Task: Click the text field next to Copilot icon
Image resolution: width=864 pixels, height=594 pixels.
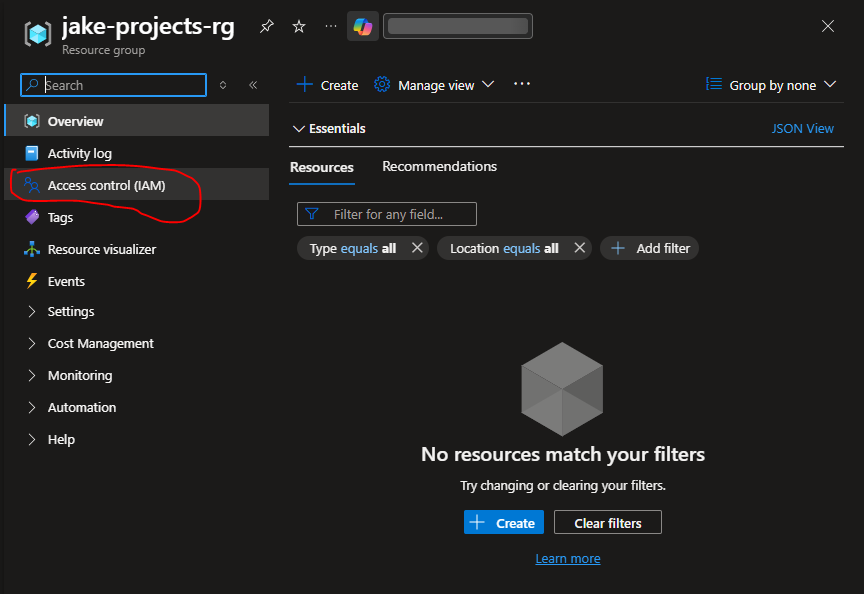Action: click(x=458, y=26)
